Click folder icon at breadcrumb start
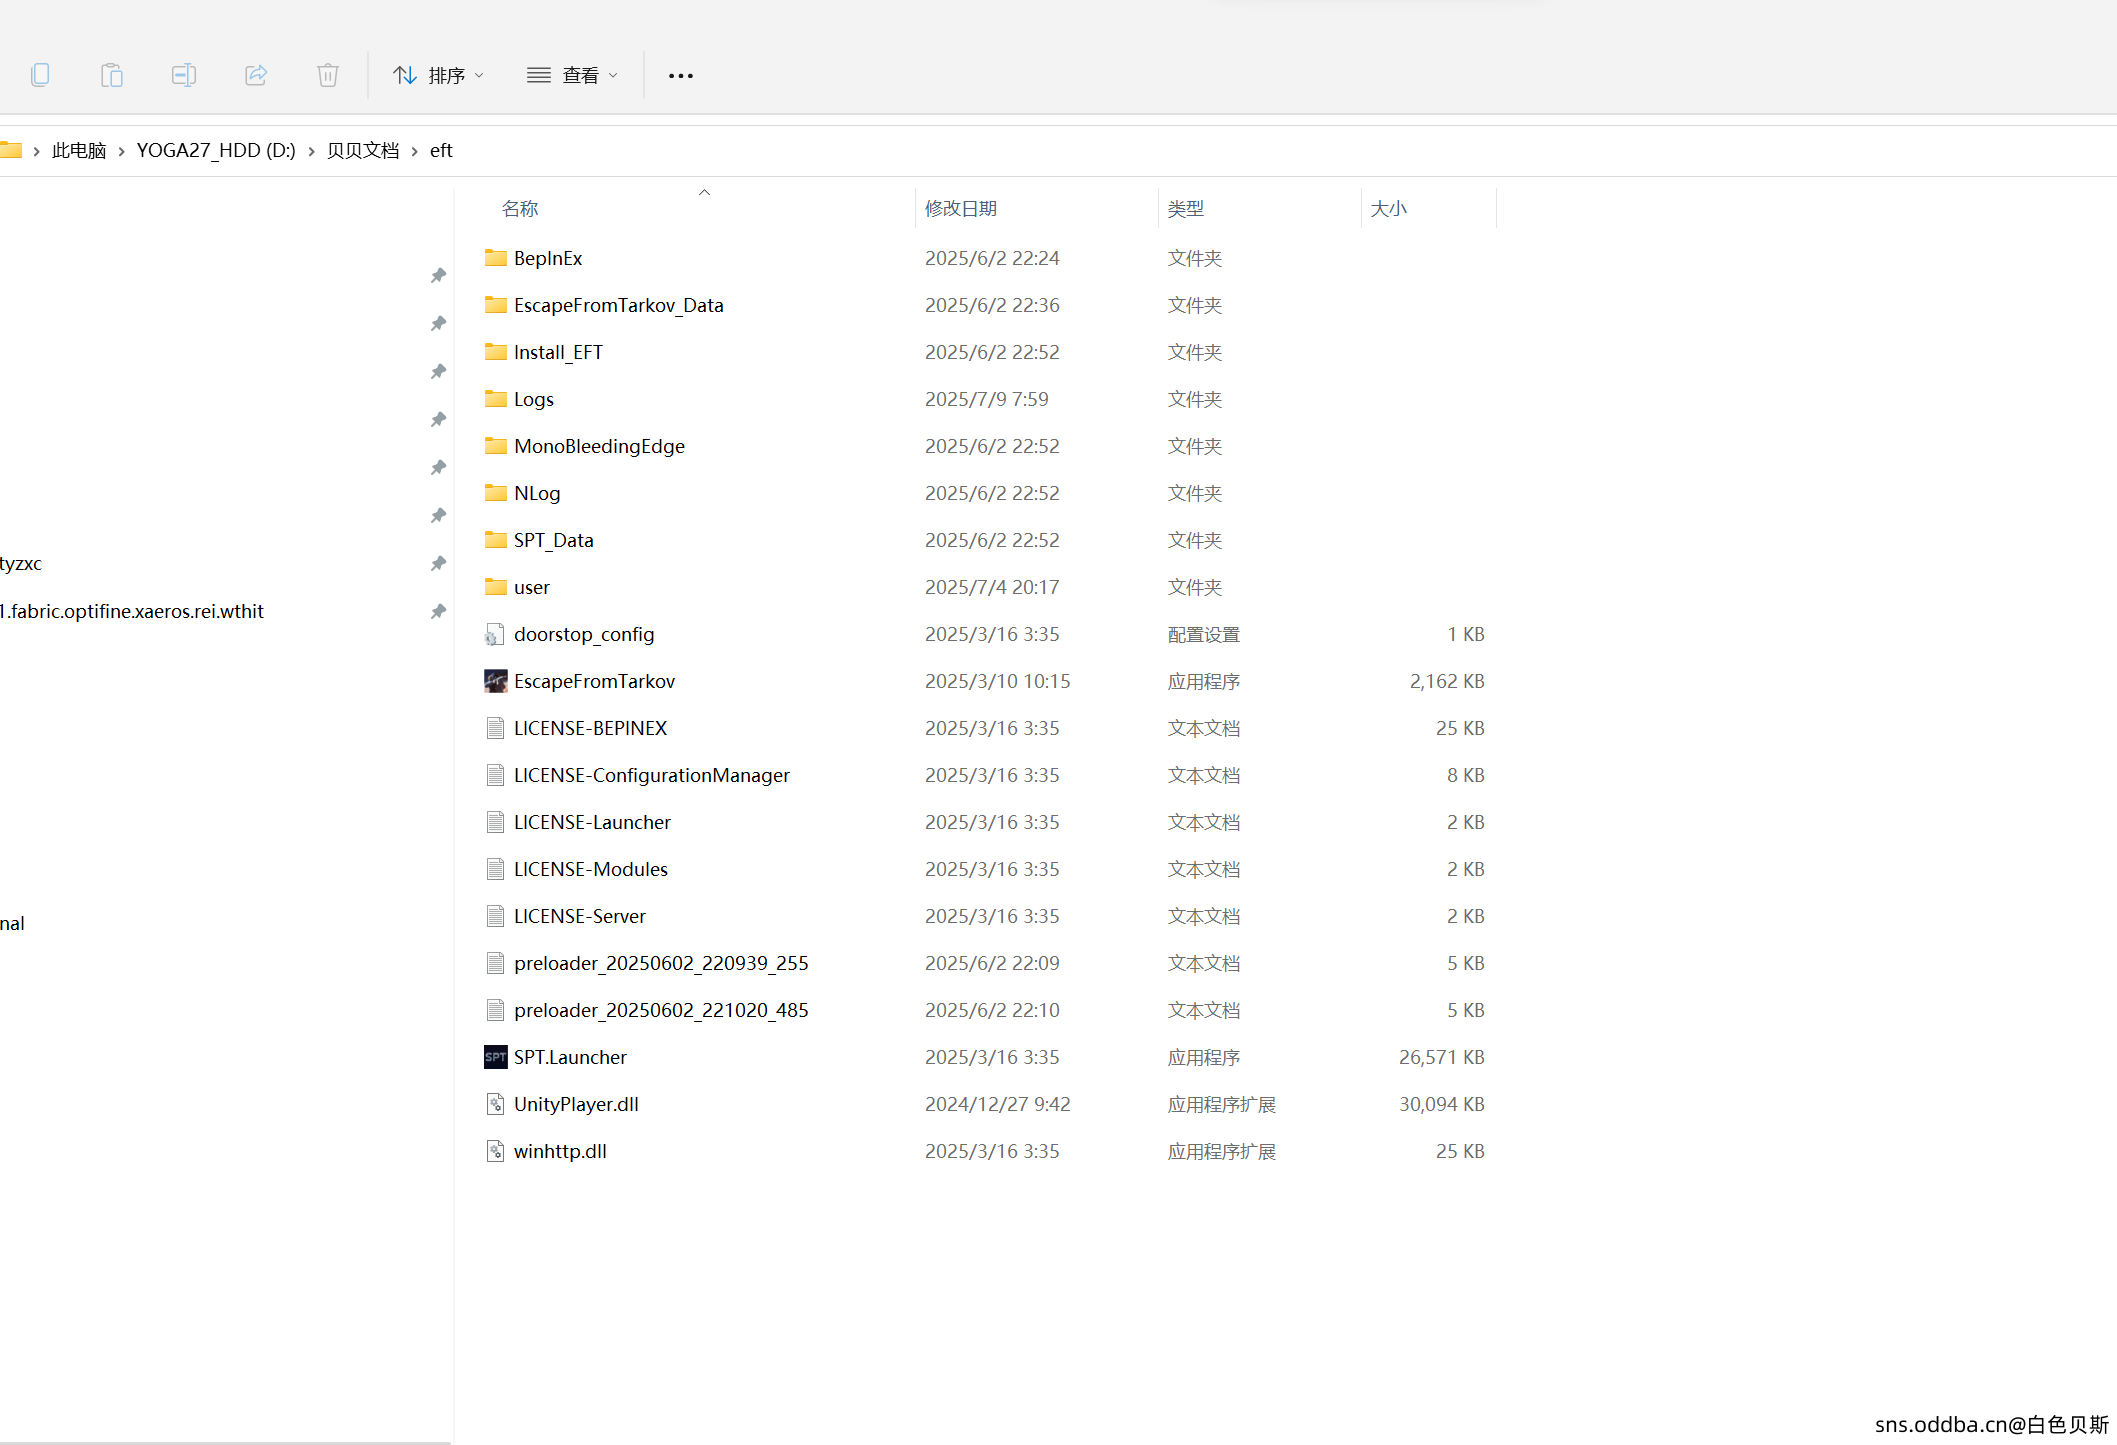 click(x=11, y=150)
